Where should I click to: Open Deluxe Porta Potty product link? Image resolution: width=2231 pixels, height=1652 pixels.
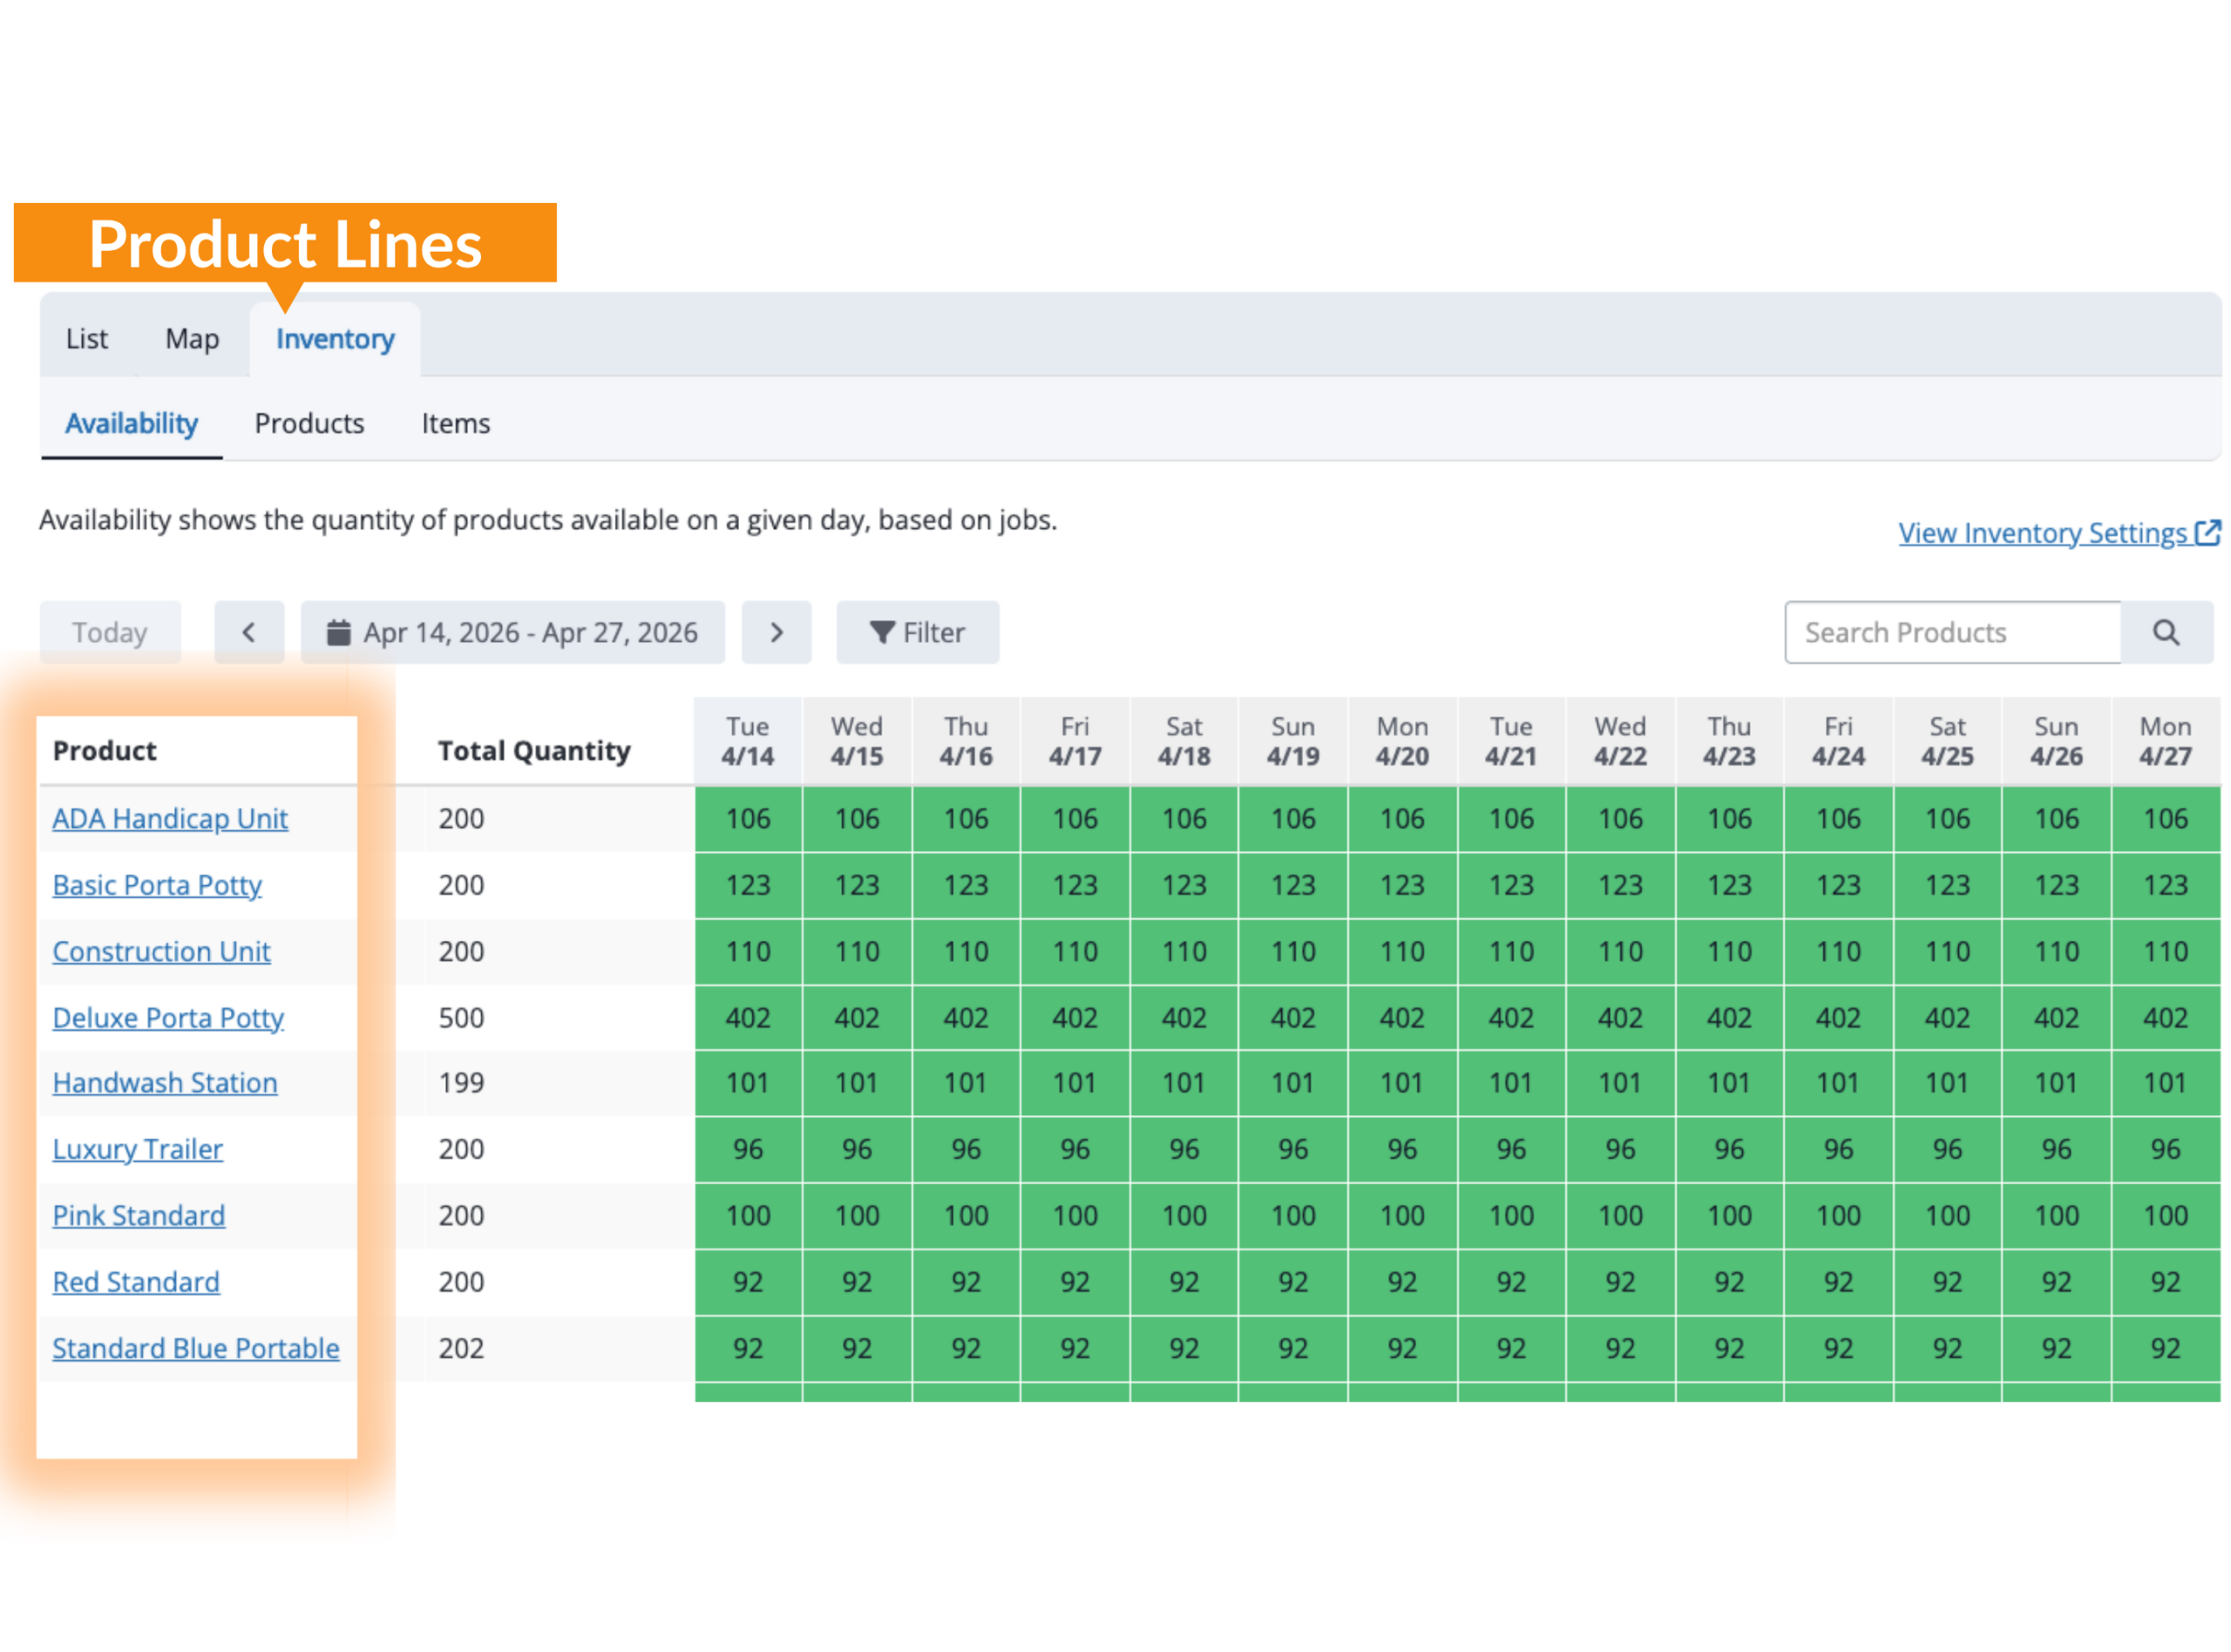click(x=168, y=1018)
